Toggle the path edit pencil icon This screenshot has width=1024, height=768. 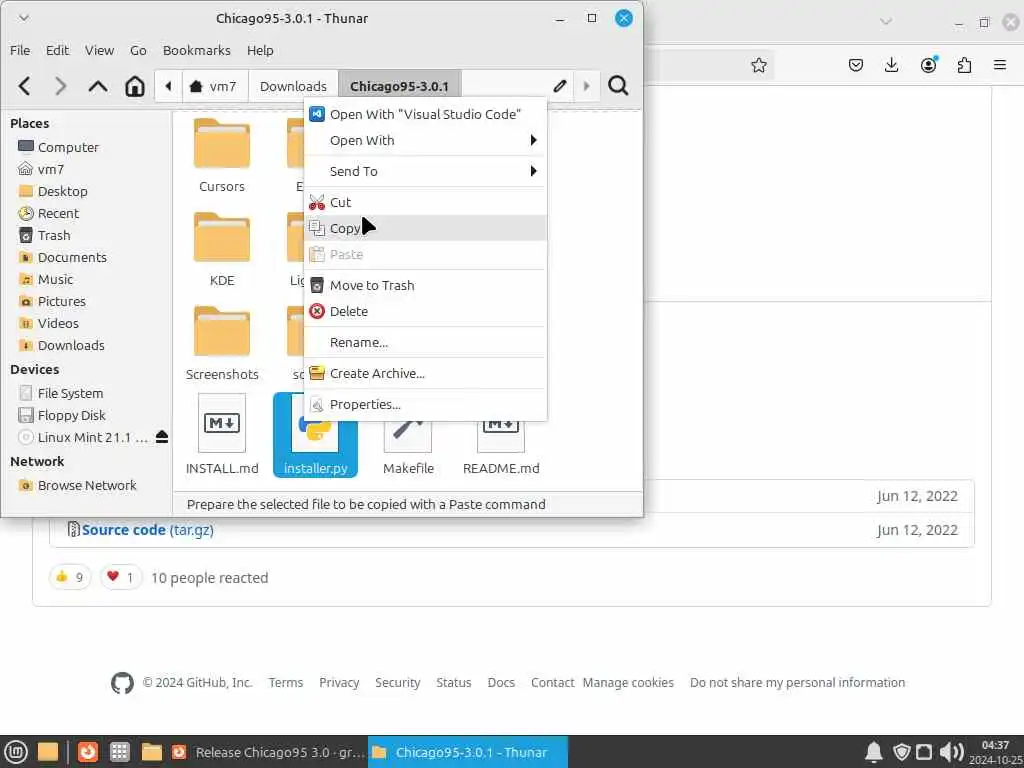click(x=560, y=86)
